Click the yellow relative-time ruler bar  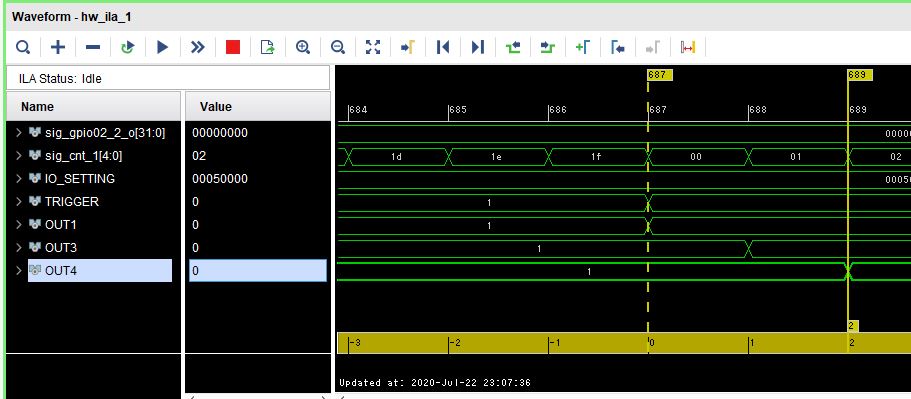[x=624, y=343]
